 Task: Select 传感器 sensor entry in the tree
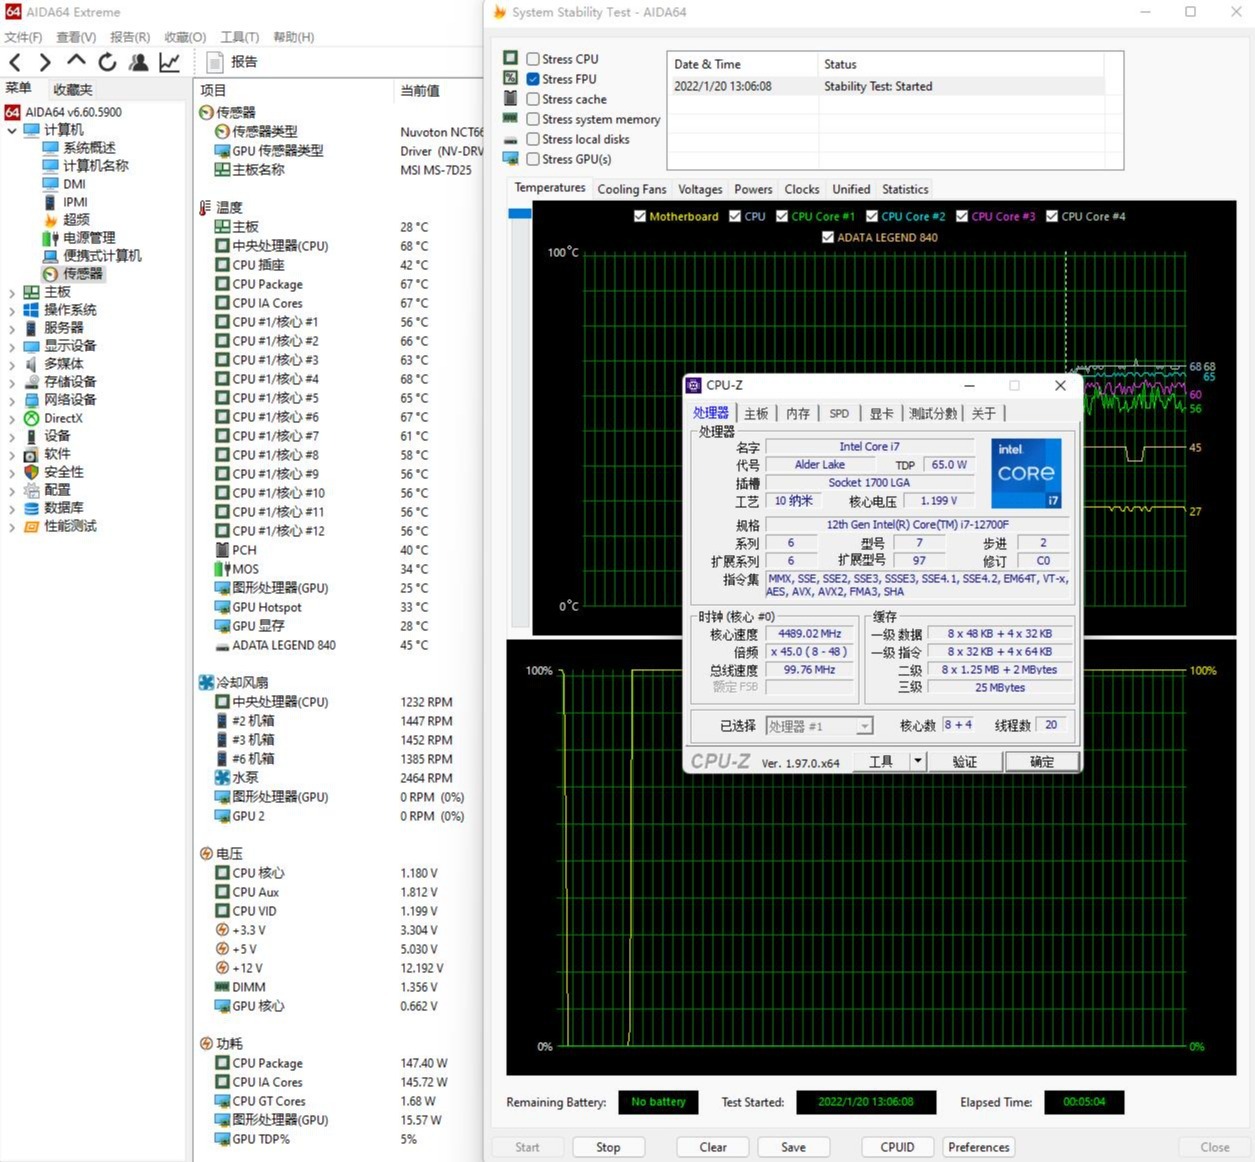click(82, 274)
